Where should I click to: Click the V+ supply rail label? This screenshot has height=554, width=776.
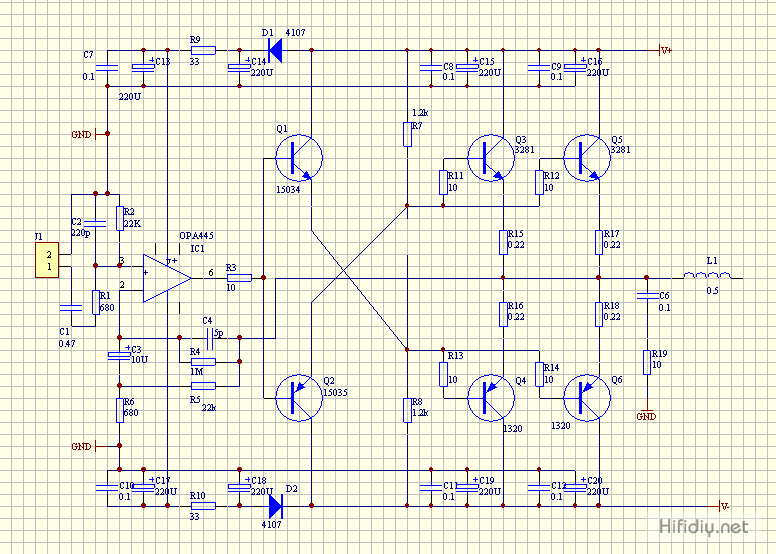pyautogui.click(x=667, y=49)
